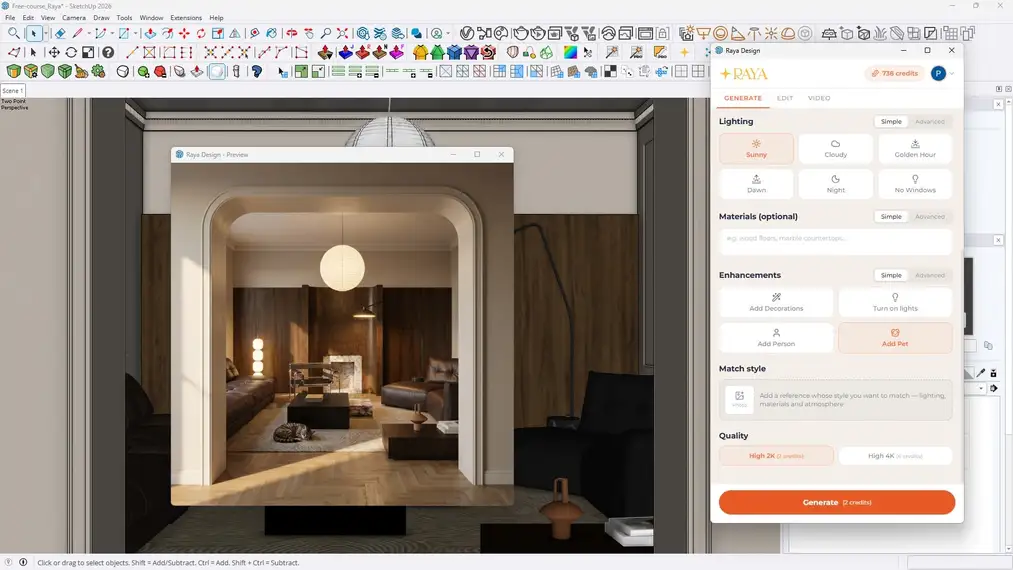Click the circular arrows rotate icon in second row
Screen dimensions: 1013x570
click(71, 52)
